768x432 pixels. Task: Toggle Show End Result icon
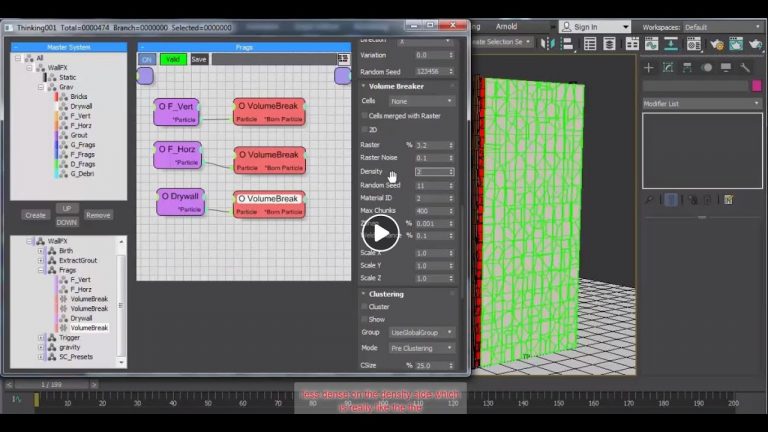pyautogui.click(x=671, y=200)
